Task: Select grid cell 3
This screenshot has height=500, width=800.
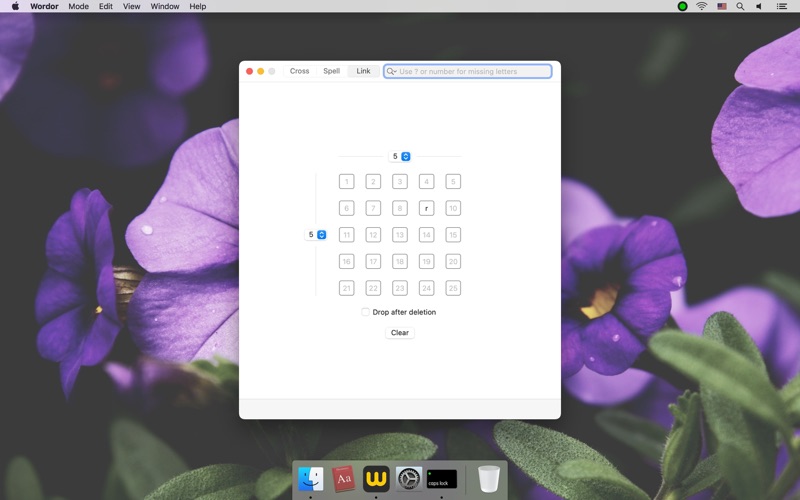Action: tap(399, 182)
